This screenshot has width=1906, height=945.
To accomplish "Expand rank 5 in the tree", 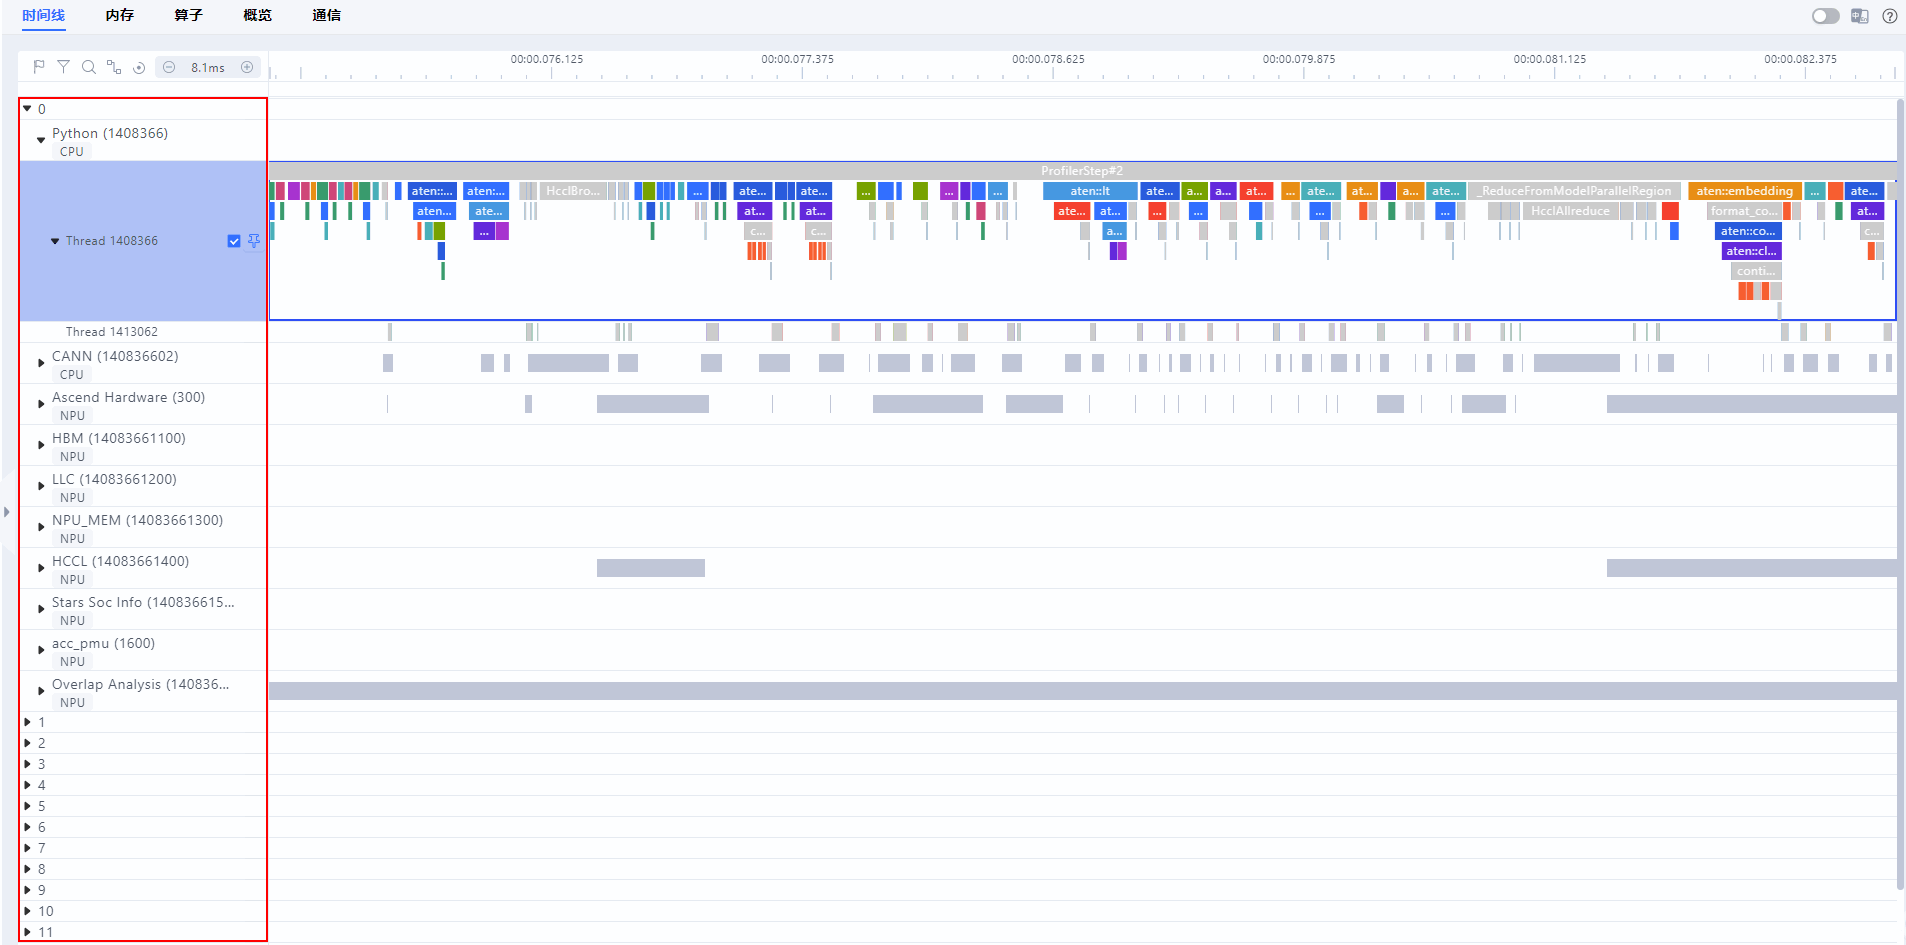I will (27, 806).
